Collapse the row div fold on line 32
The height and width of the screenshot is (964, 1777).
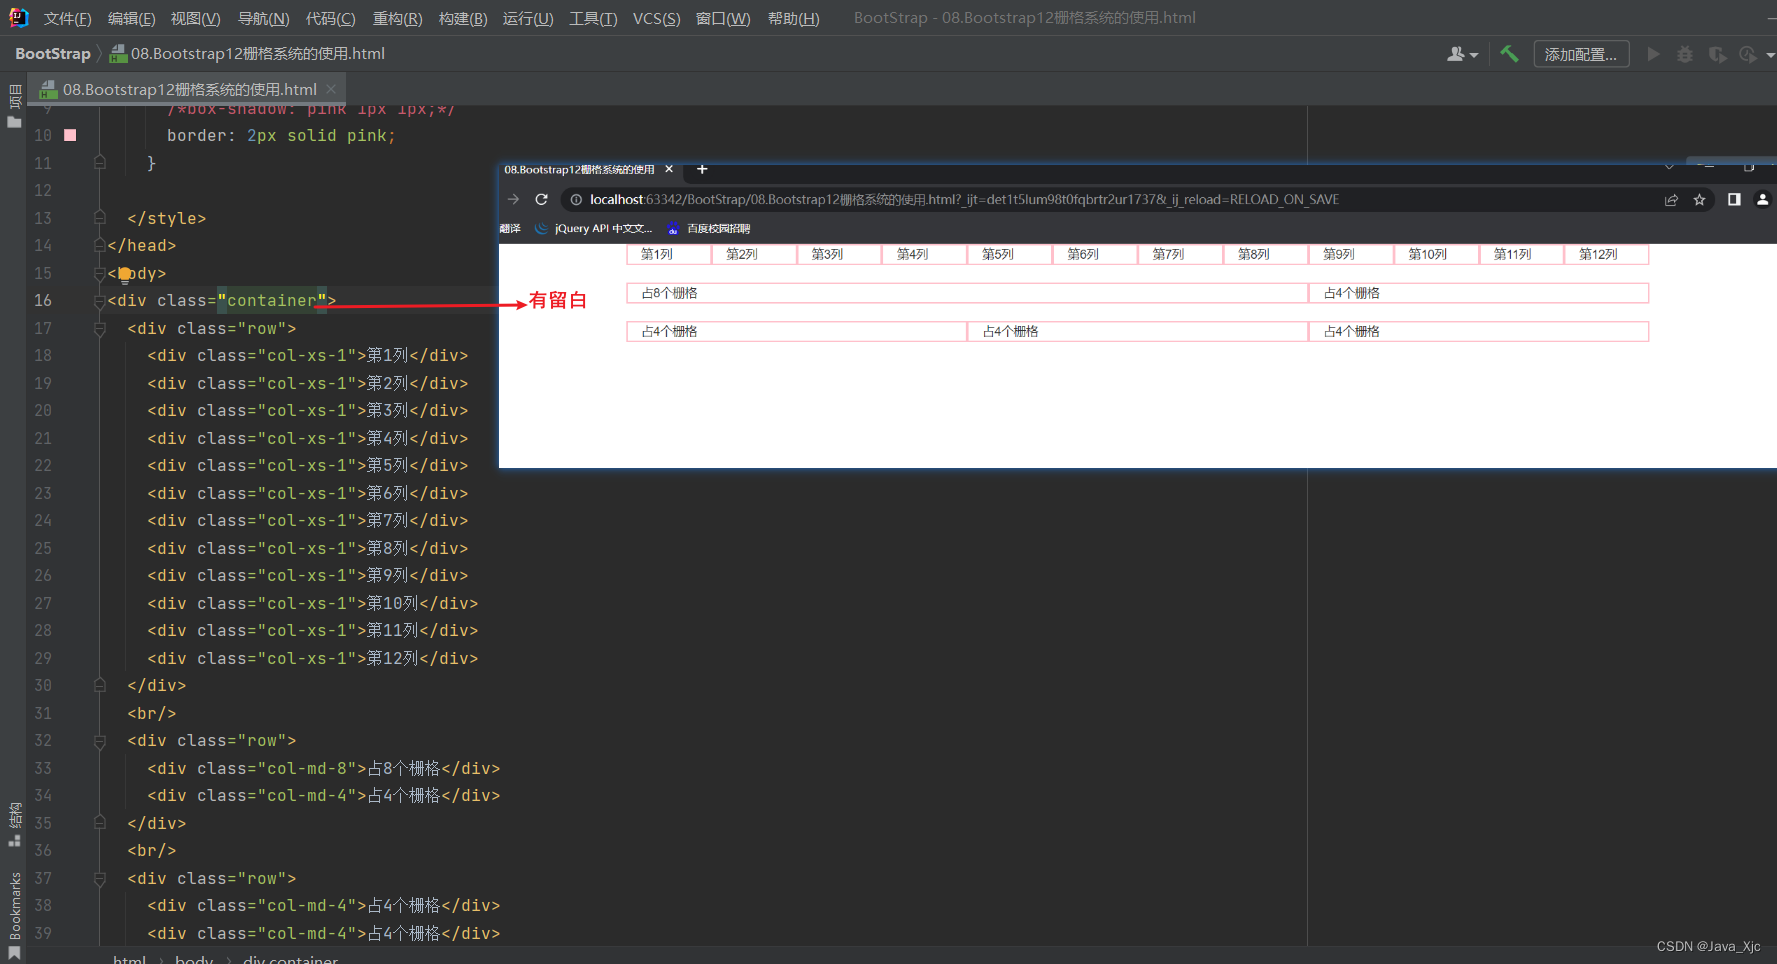pos(99,741)
